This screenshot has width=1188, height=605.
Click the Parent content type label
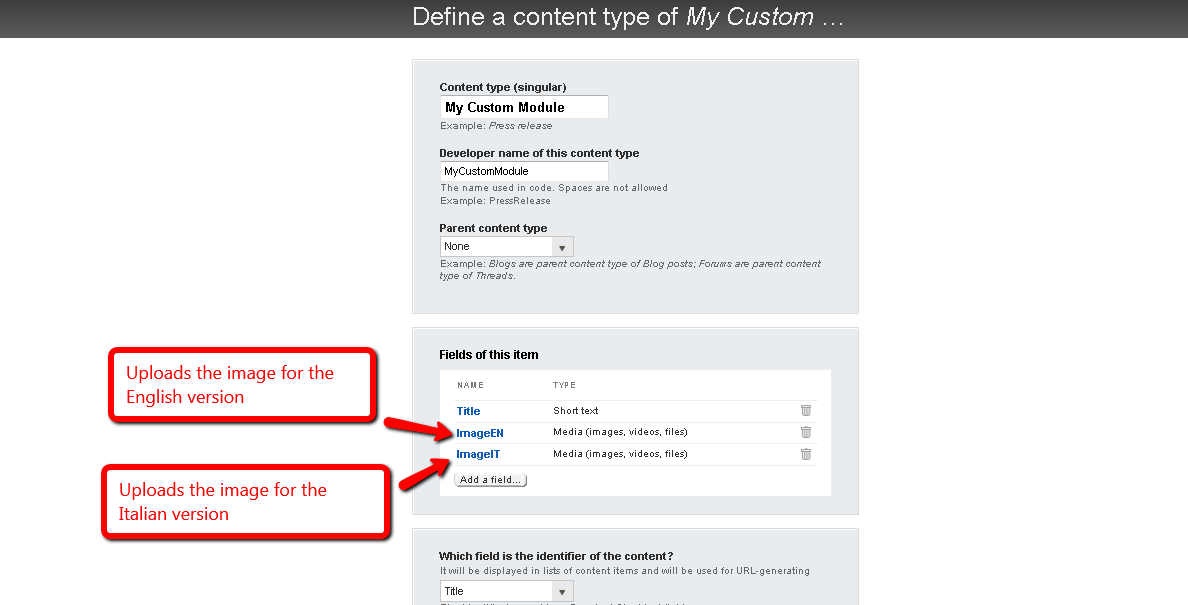[493, 228]
